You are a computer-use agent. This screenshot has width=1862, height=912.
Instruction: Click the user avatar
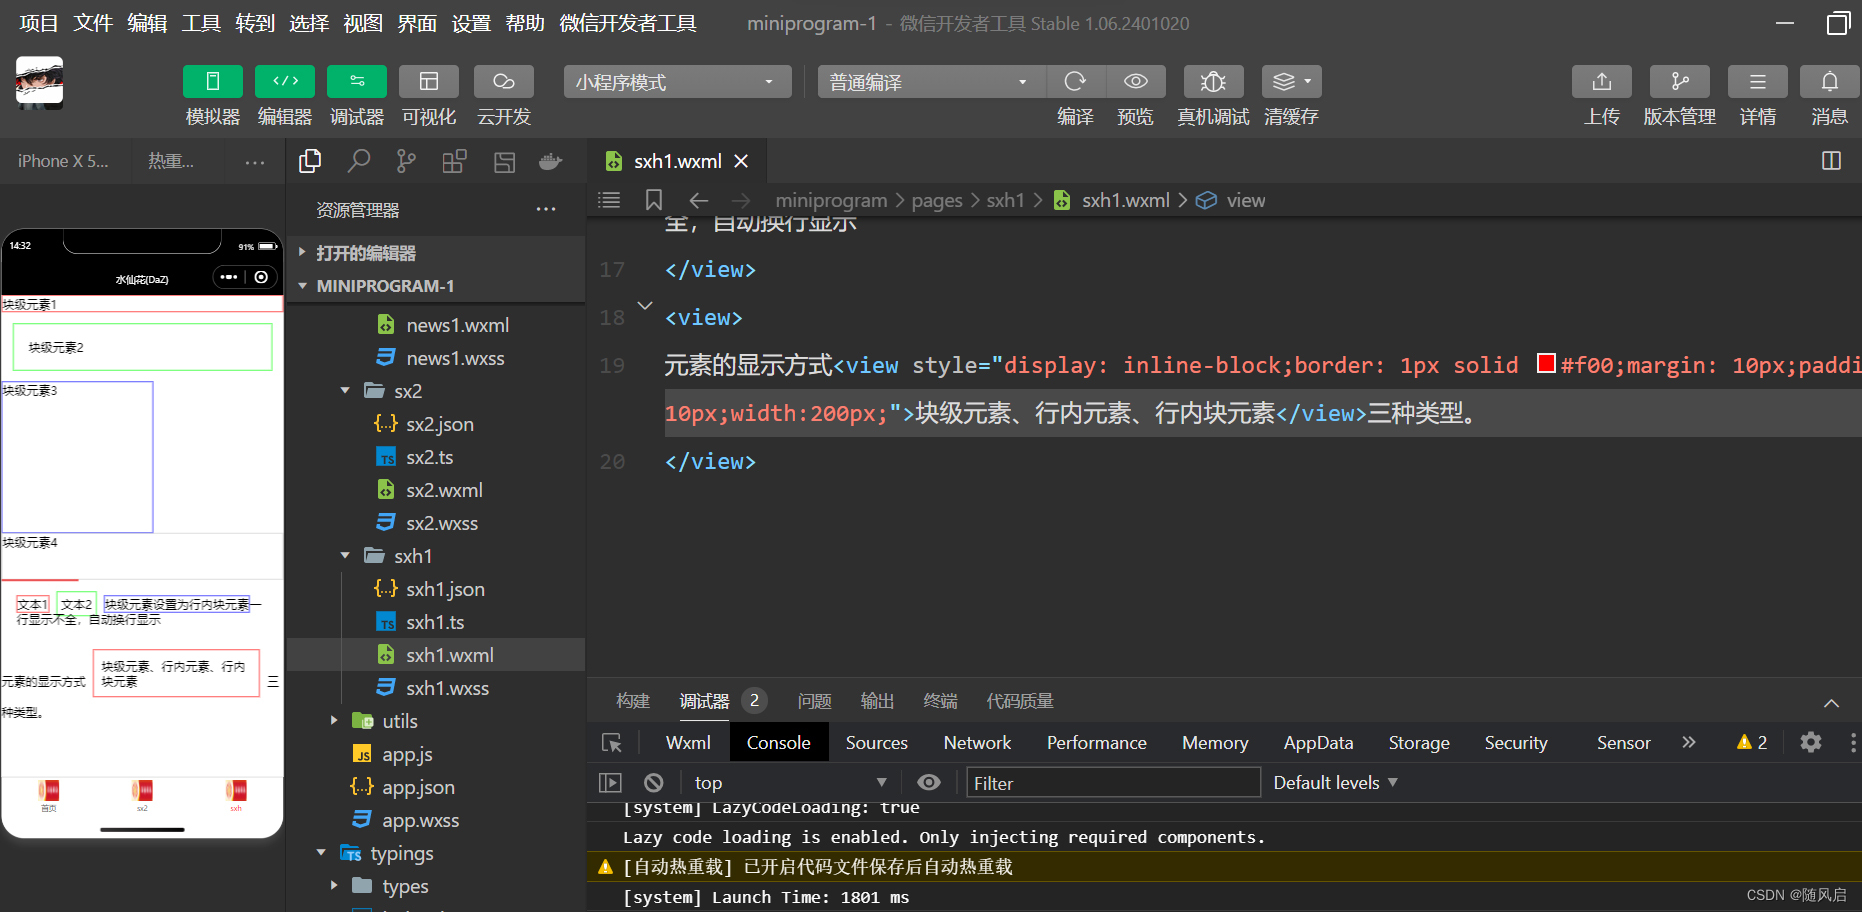[x=39, y=82]
